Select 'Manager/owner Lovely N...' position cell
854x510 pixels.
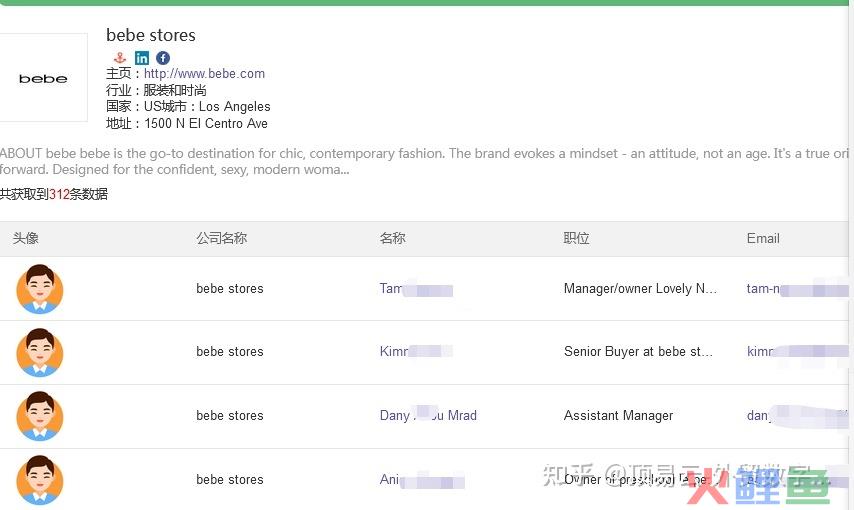(x=640, y=289)
